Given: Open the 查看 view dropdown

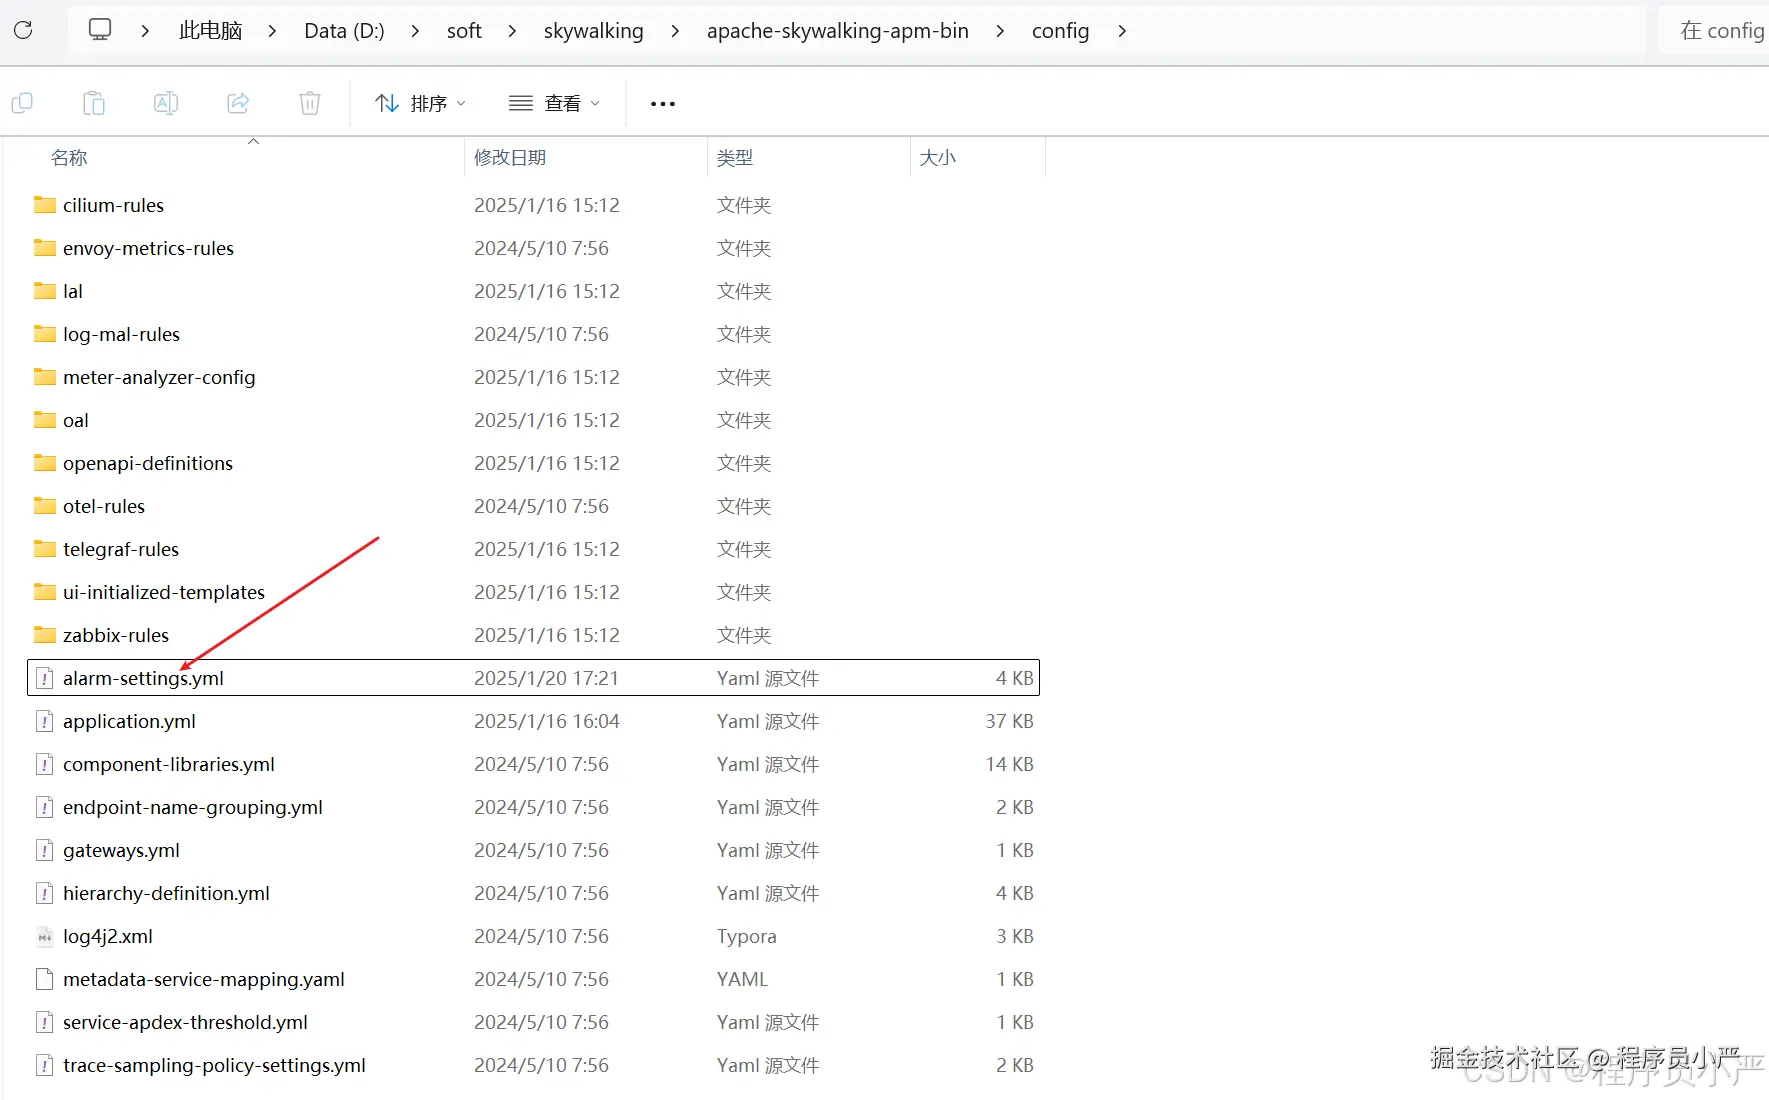Looking at the screenshot, I should pyautogui.click(x=554, y=103).
